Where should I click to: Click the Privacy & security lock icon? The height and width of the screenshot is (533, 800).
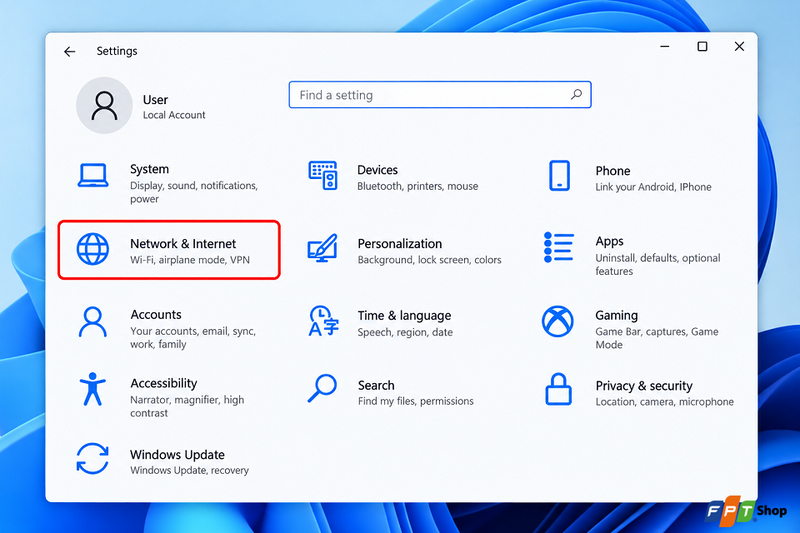point(559,389)
